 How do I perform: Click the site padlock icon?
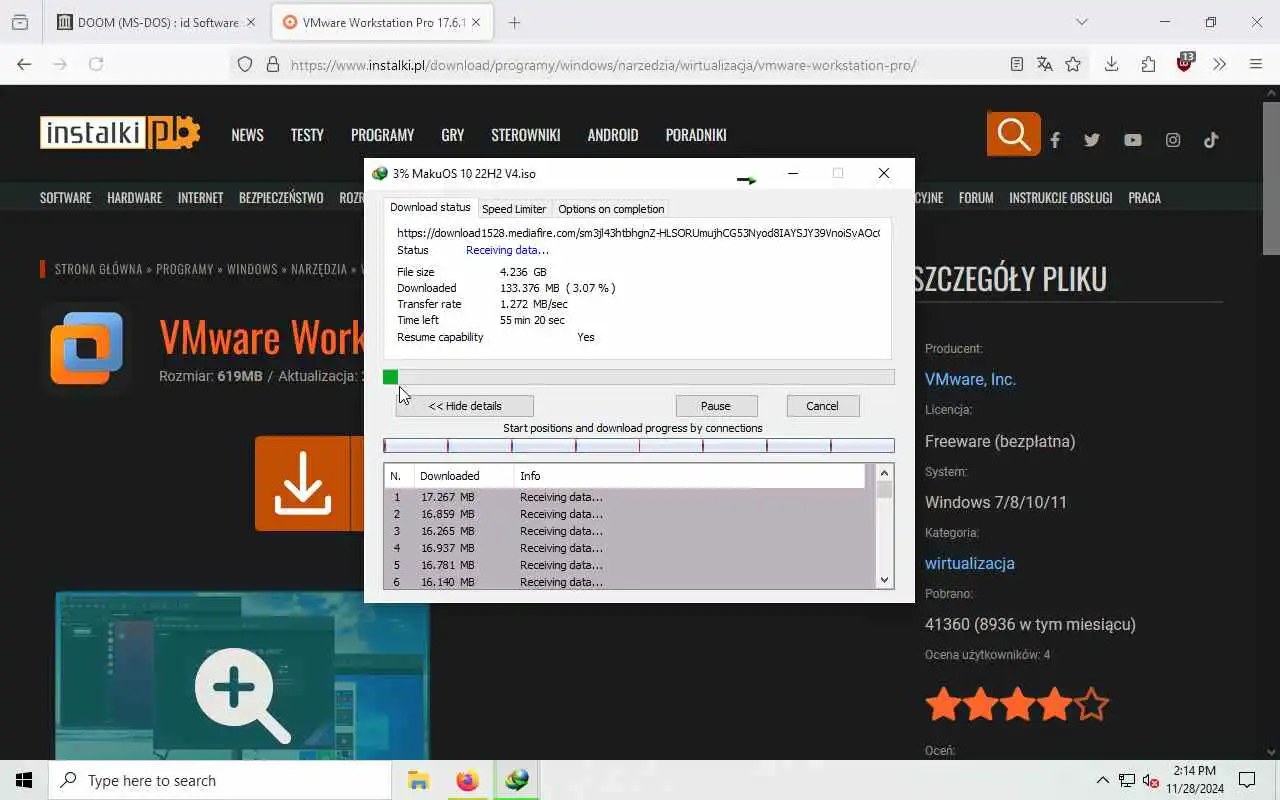click(x=272, y=64)
